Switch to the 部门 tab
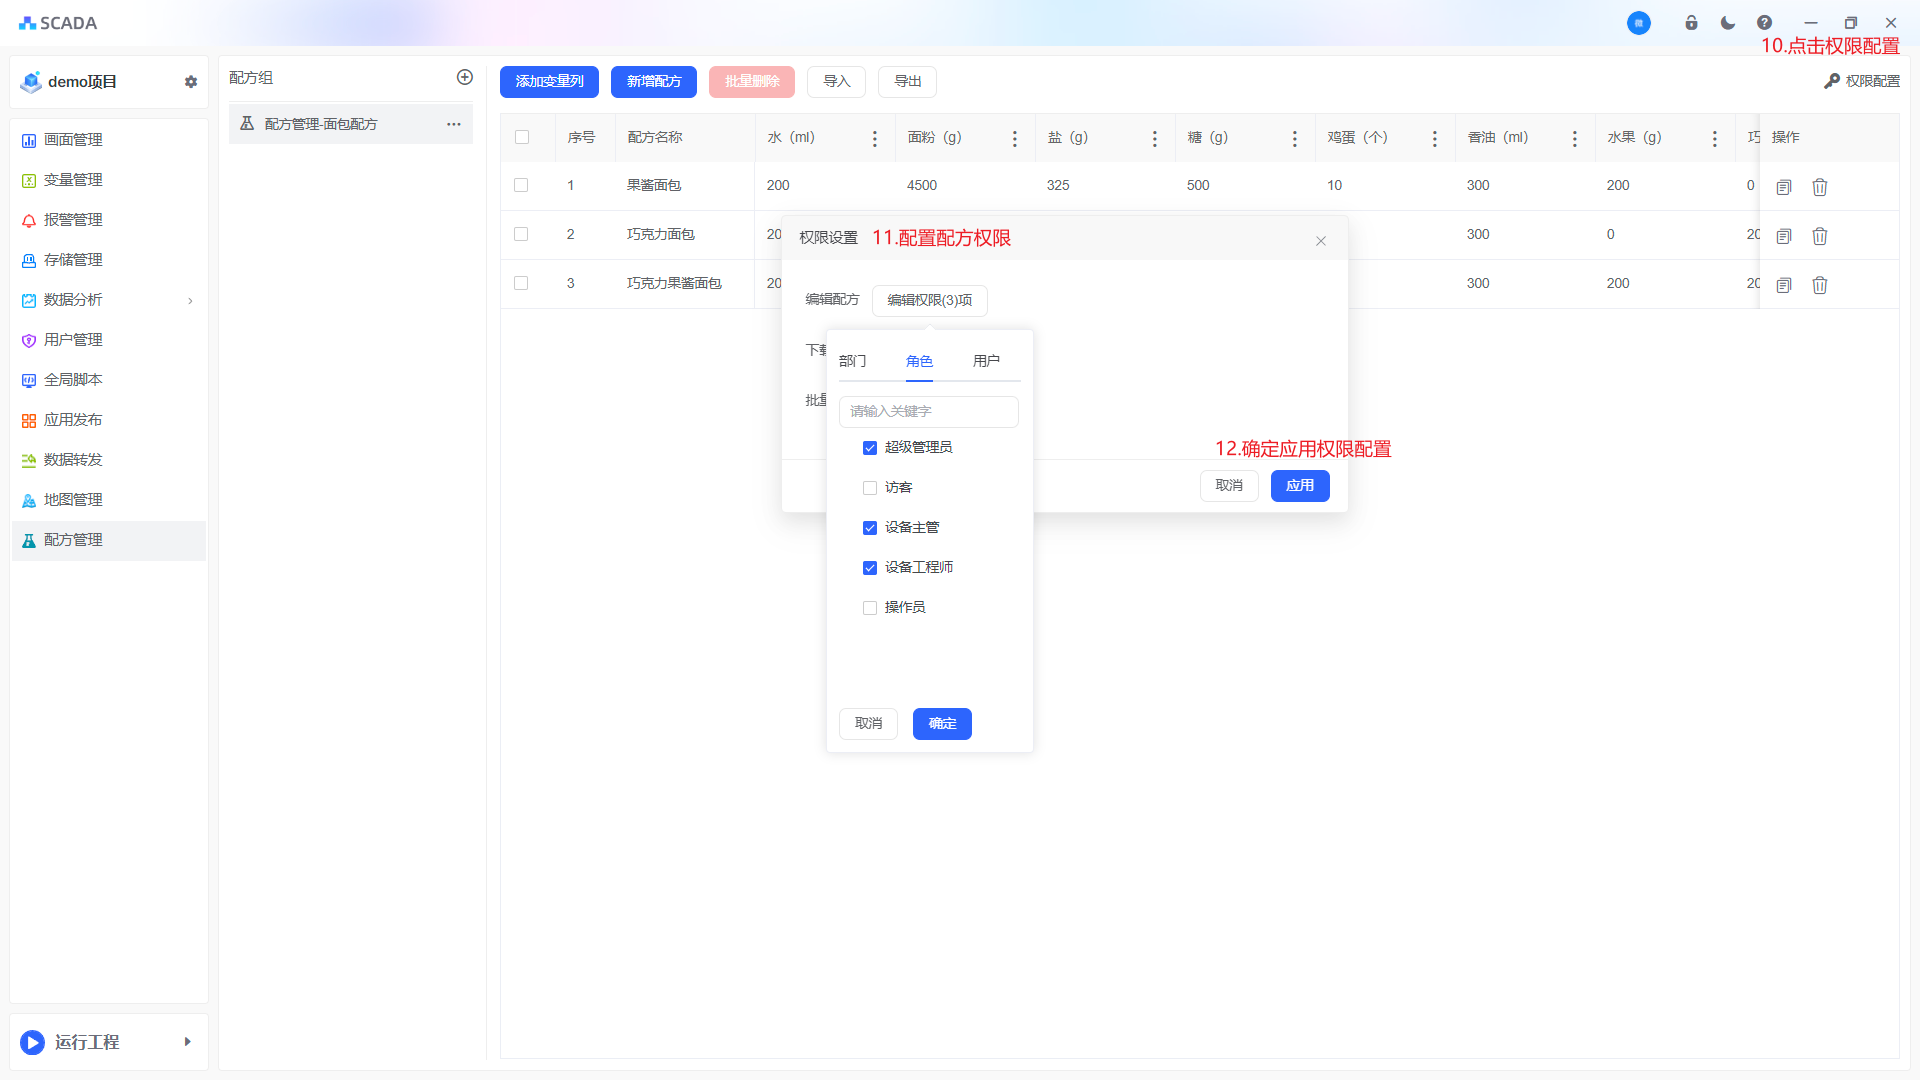Viewport: 1920px width, 1080px height. (x=853, y=361)
